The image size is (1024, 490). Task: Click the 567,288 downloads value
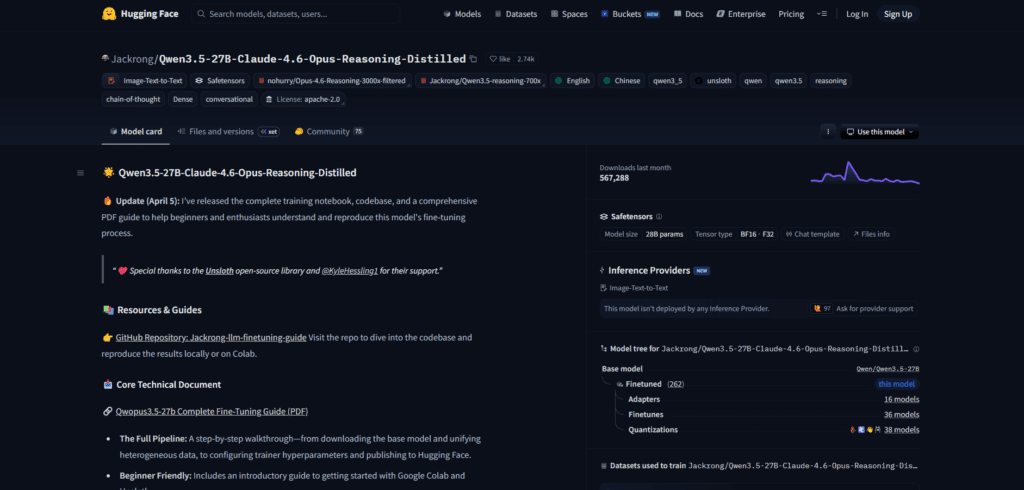tap(615, 178)
